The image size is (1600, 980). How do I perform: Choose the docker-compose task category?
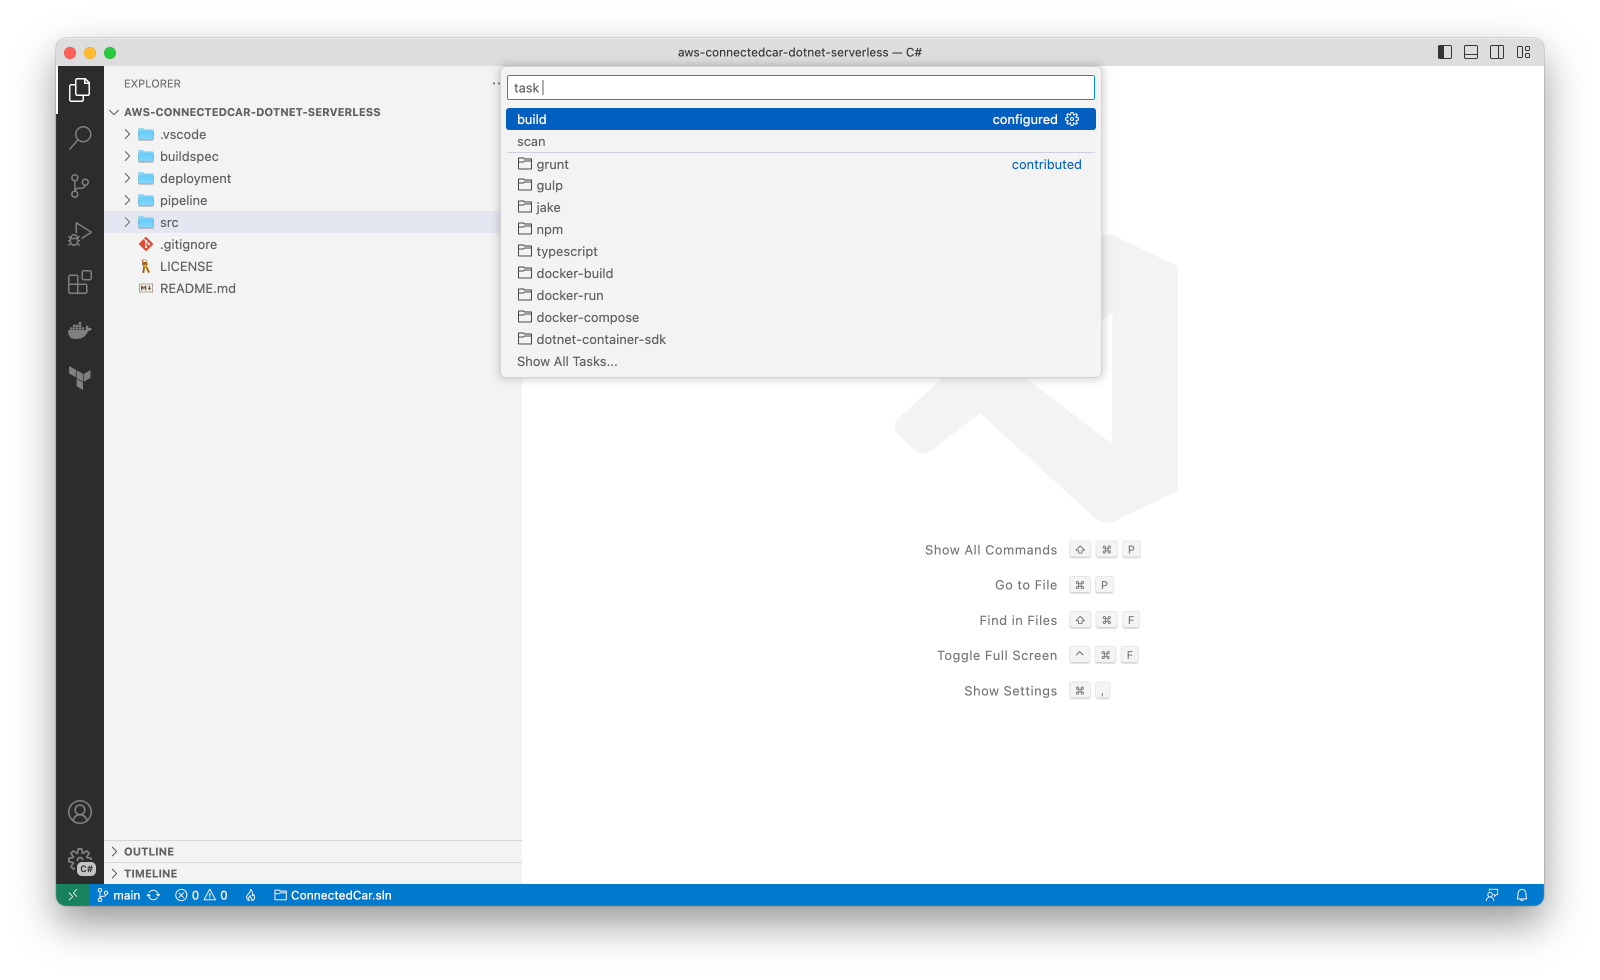click(x=801, y=317)
